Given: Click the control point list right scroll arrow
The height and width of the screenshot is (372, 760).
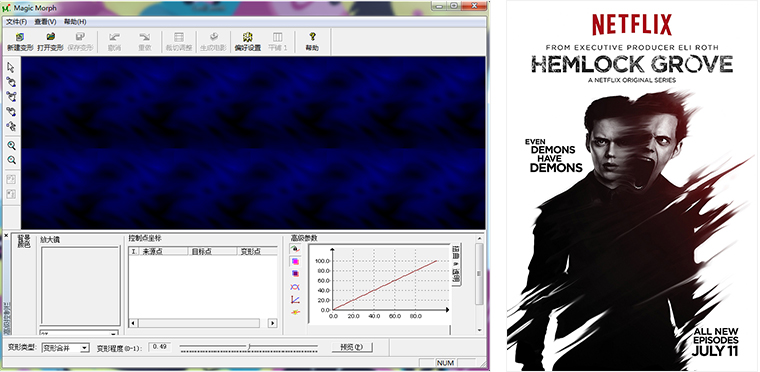Looking at the screenshot, I should click(x=273, y=323).
